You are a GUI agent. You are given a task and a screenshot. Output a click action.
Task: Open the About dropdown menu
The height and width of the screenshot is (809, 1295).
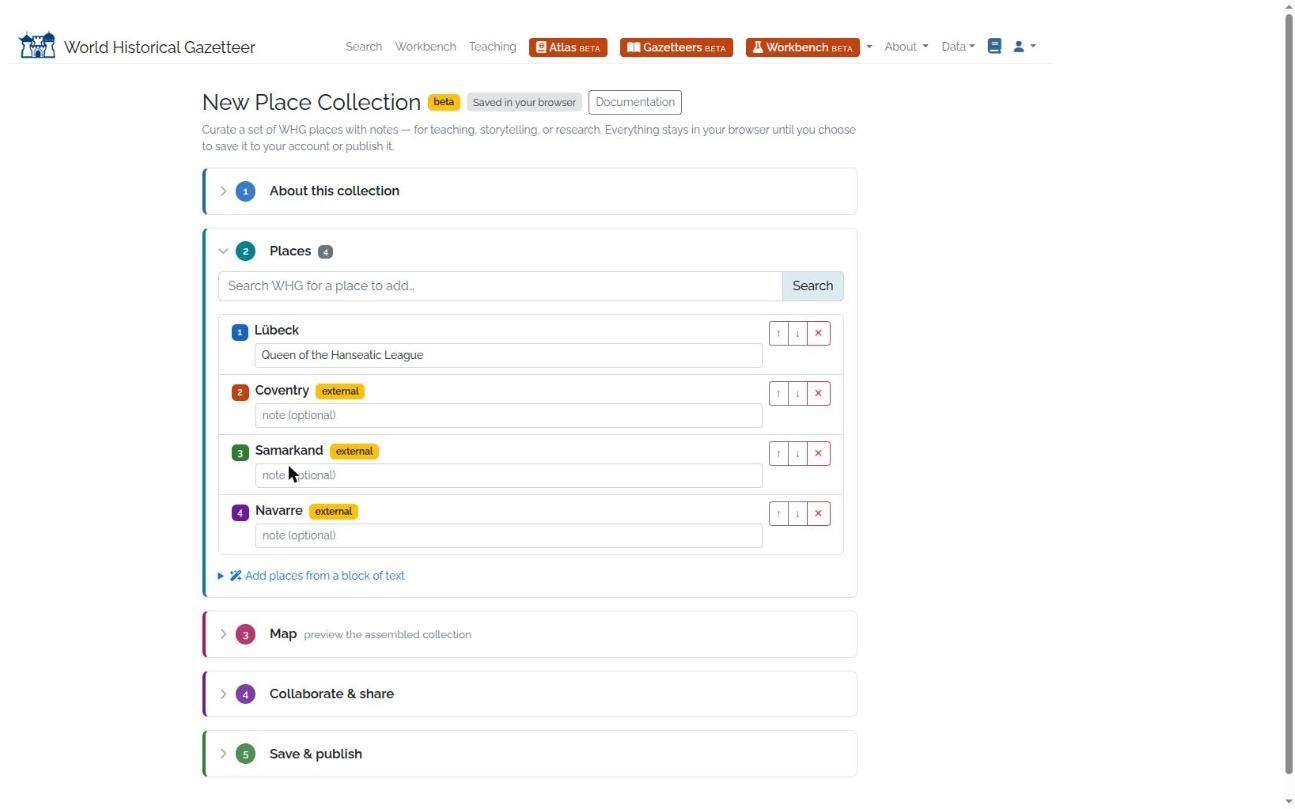click(906, 47)
